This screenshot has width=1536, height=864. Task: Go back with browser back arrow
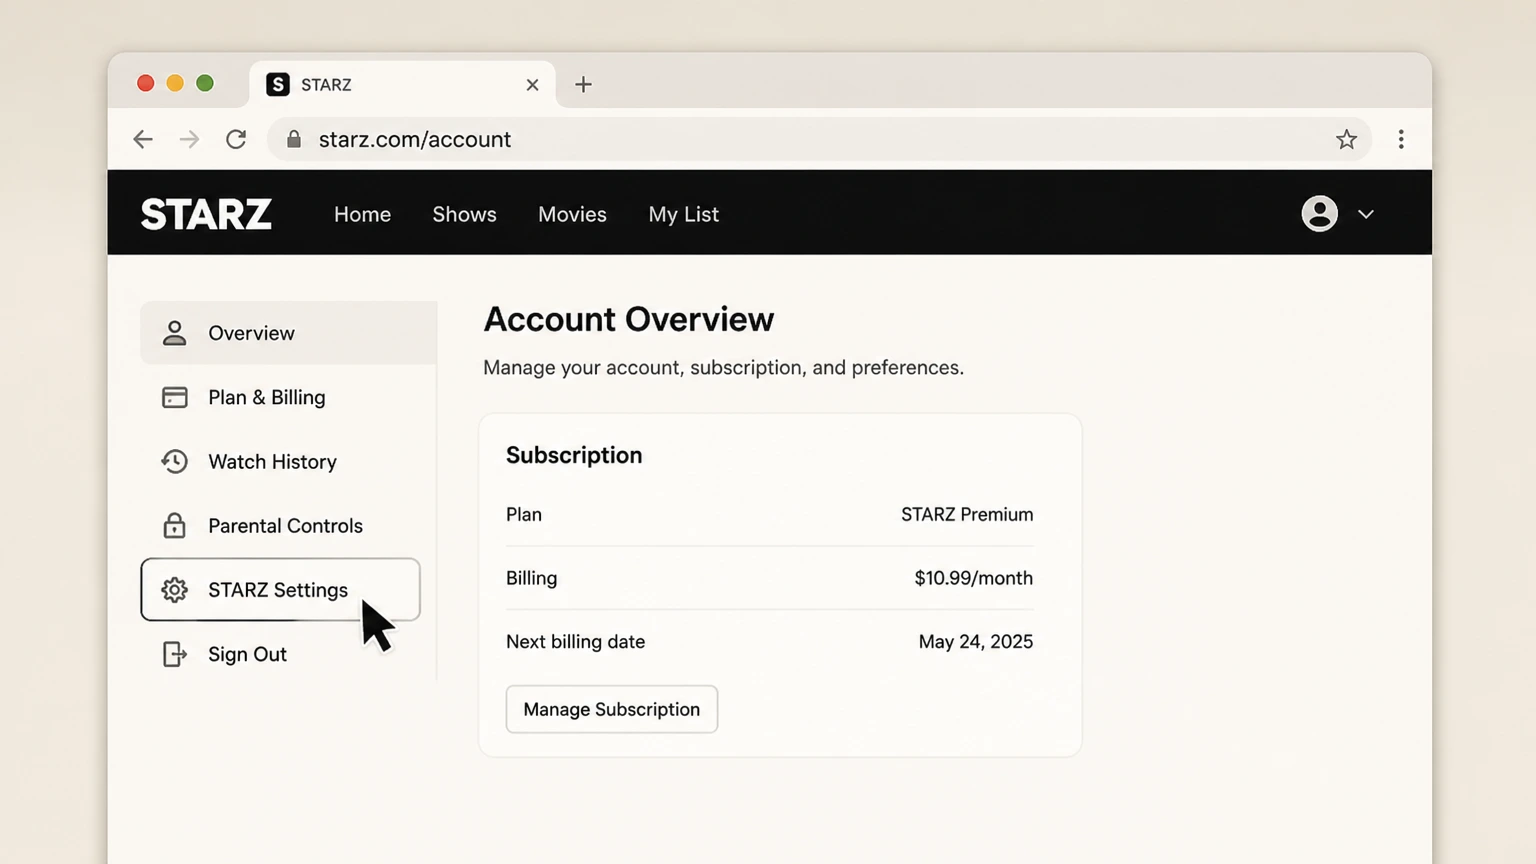pyautogui.click(x=143, y=139)
